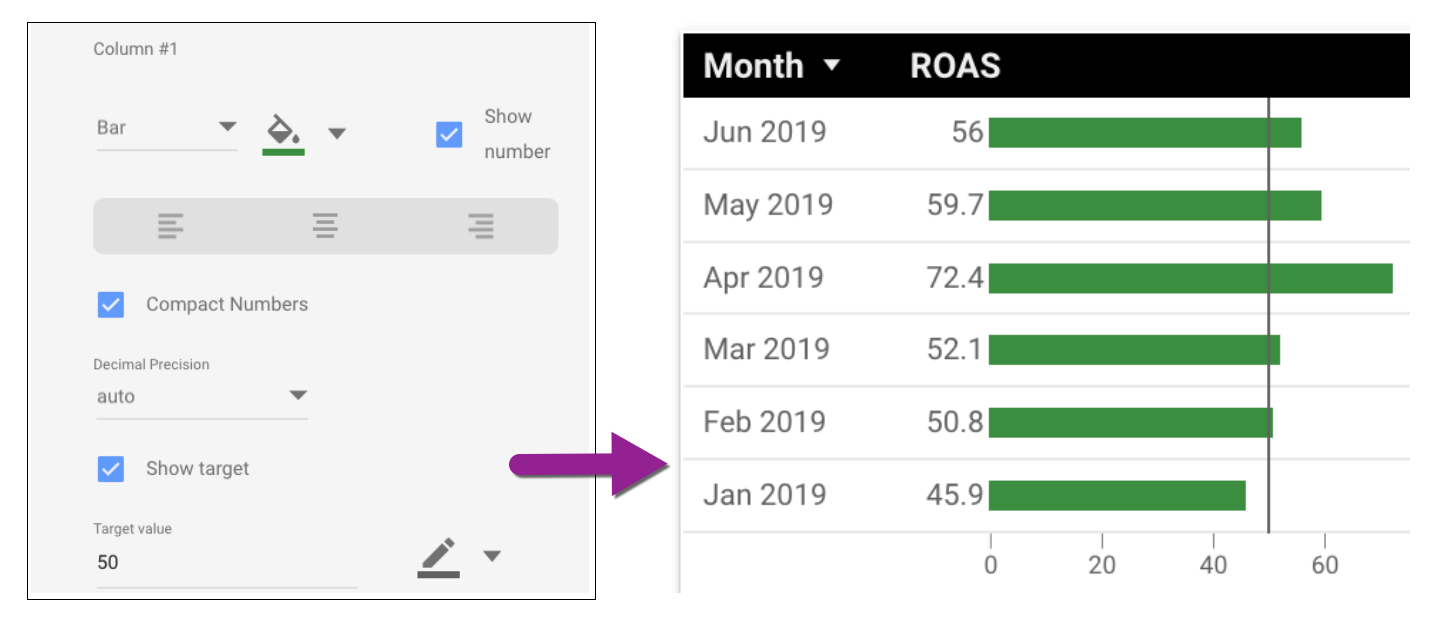
Task: Click the Month column header
Action: pyautogui.click(x=755, y=66)
